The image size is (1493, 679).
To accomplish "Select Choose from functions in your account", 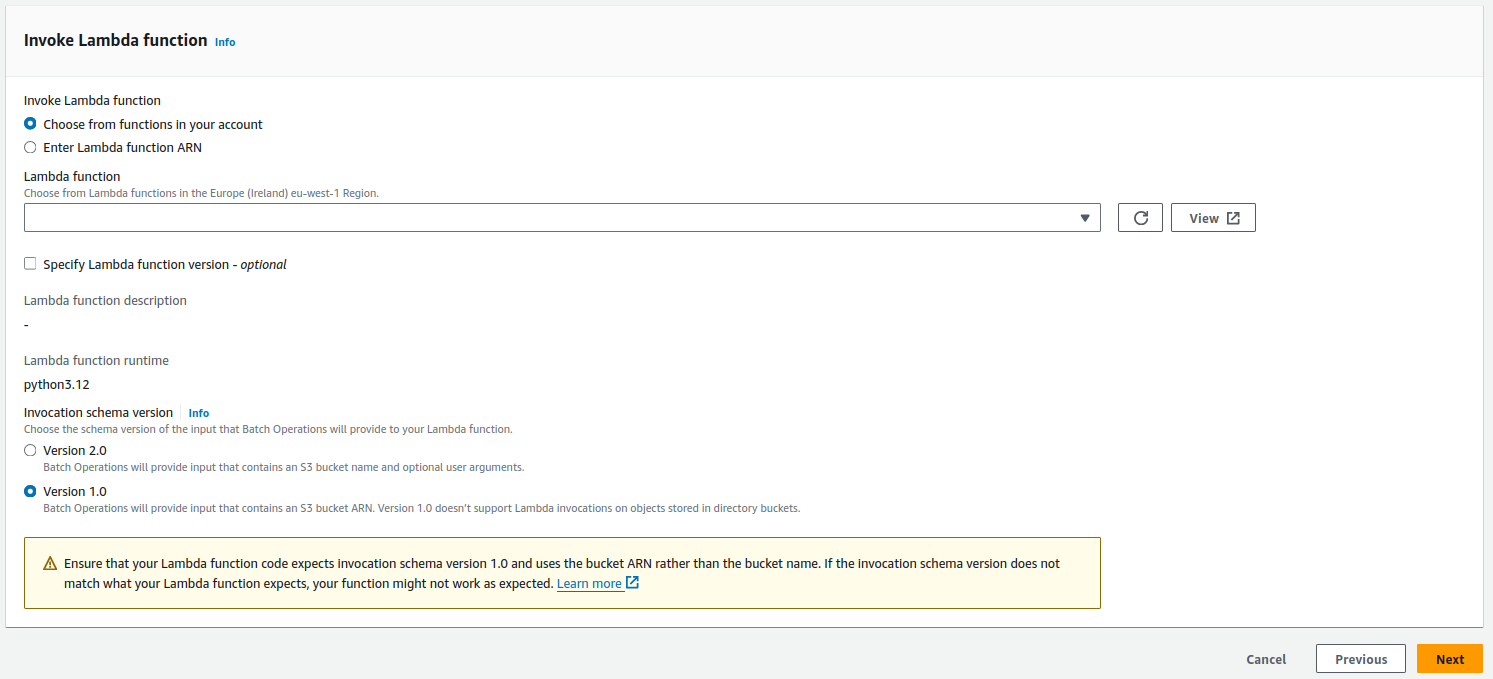I will pos(30,124).
